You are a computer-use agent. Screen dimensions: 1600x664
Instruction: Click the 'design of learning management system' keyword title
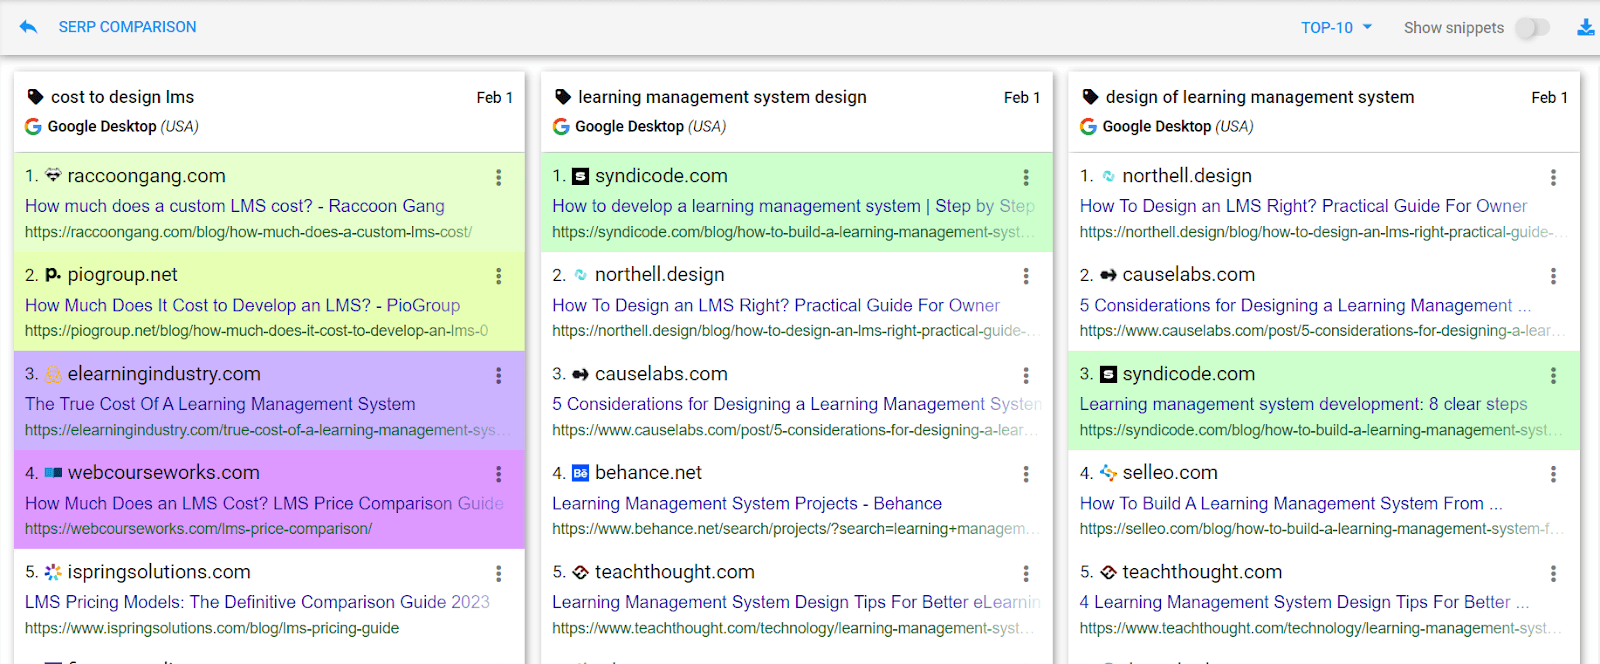pos(1260,97)
